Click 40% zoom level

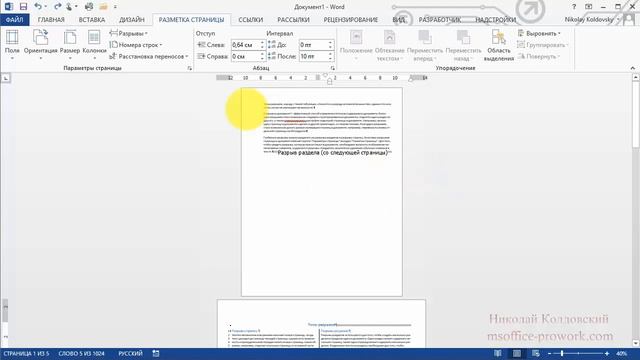[x=622, y=353]
